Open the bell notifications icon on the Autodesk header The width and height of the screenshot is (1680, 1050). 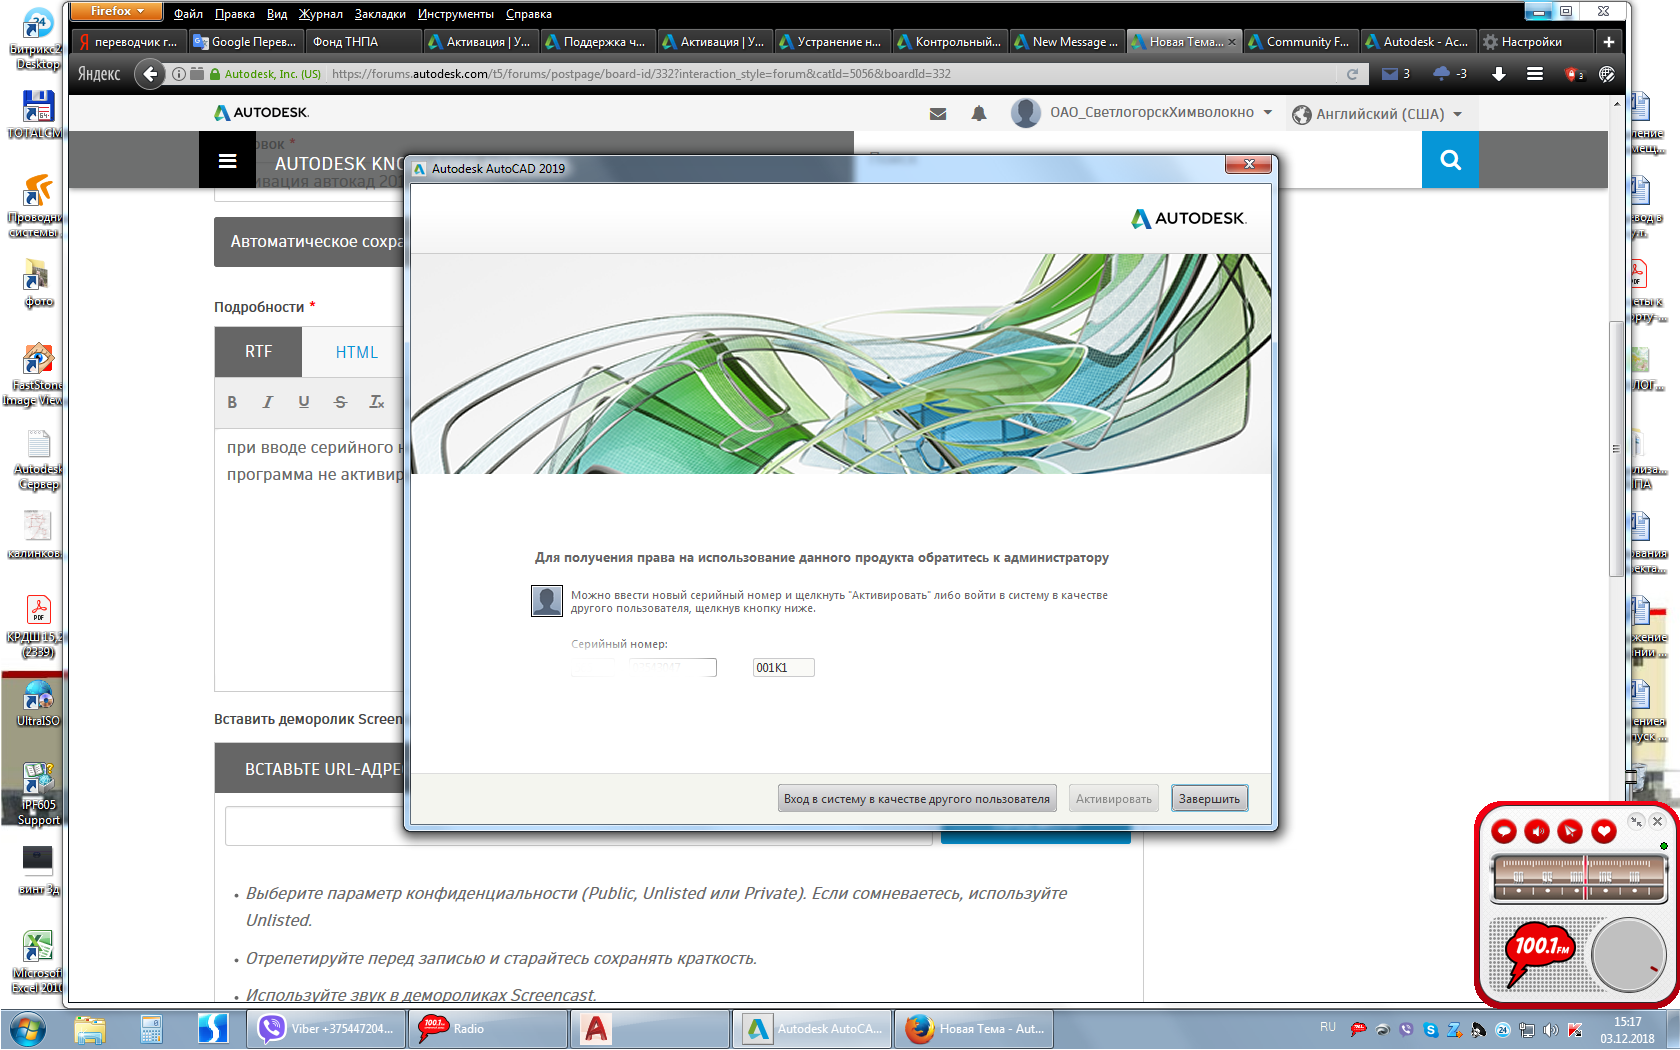click(x=979, y=114)
